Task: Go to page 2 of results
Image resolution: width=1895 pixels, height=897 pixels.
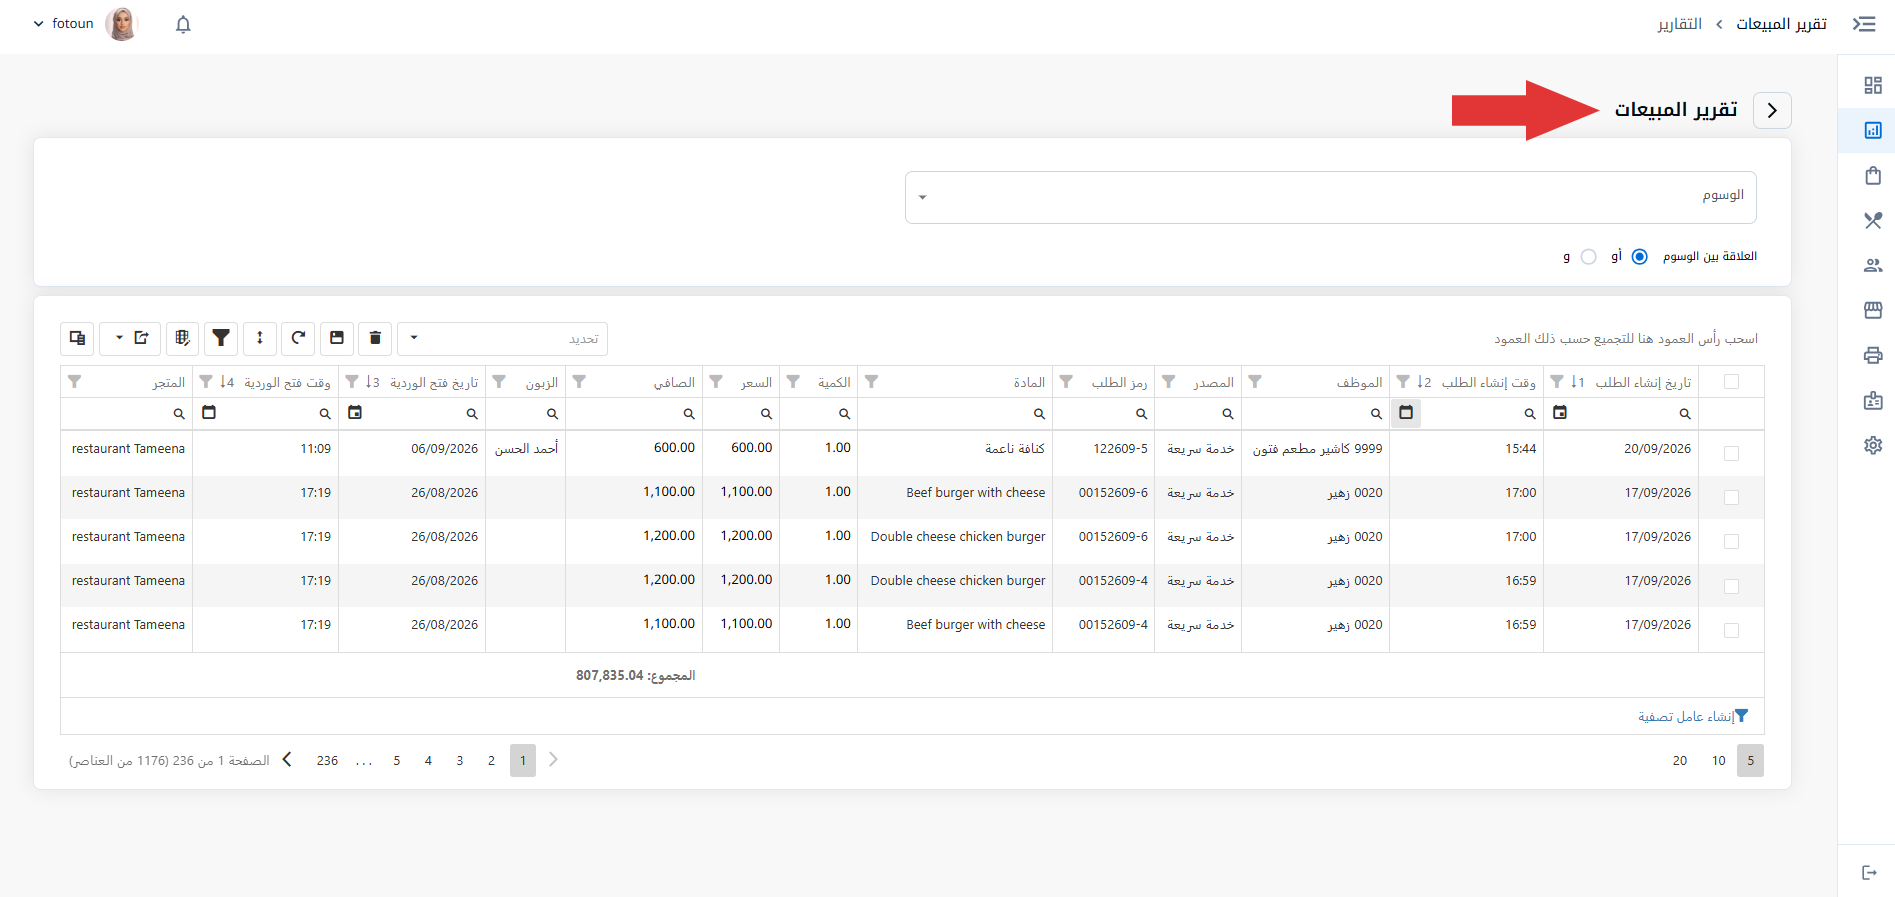Action: click(491, 761)
